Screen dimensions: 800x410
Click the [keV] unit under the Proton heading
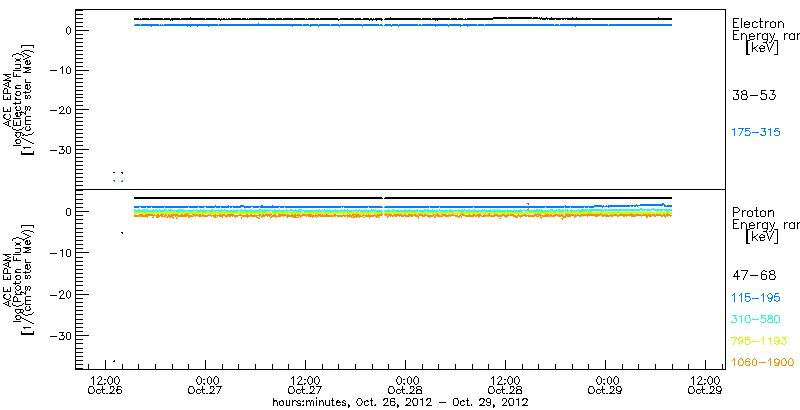[762, 236]
